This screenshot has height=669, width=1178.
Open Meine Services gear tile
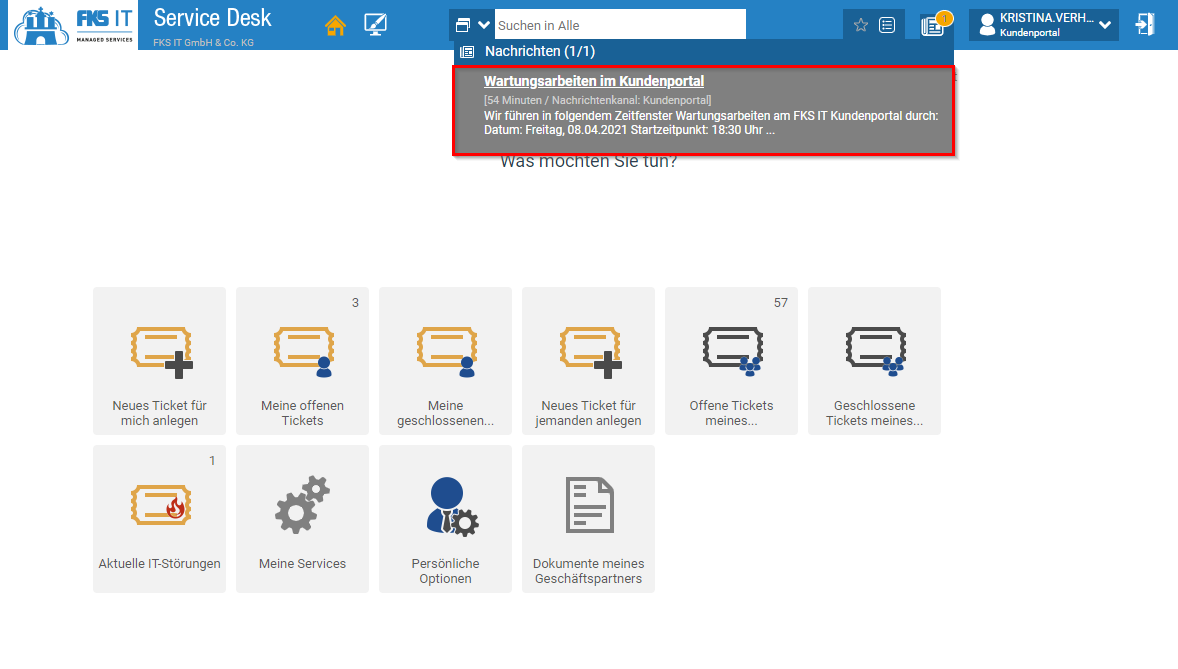(x=302, y=518)
